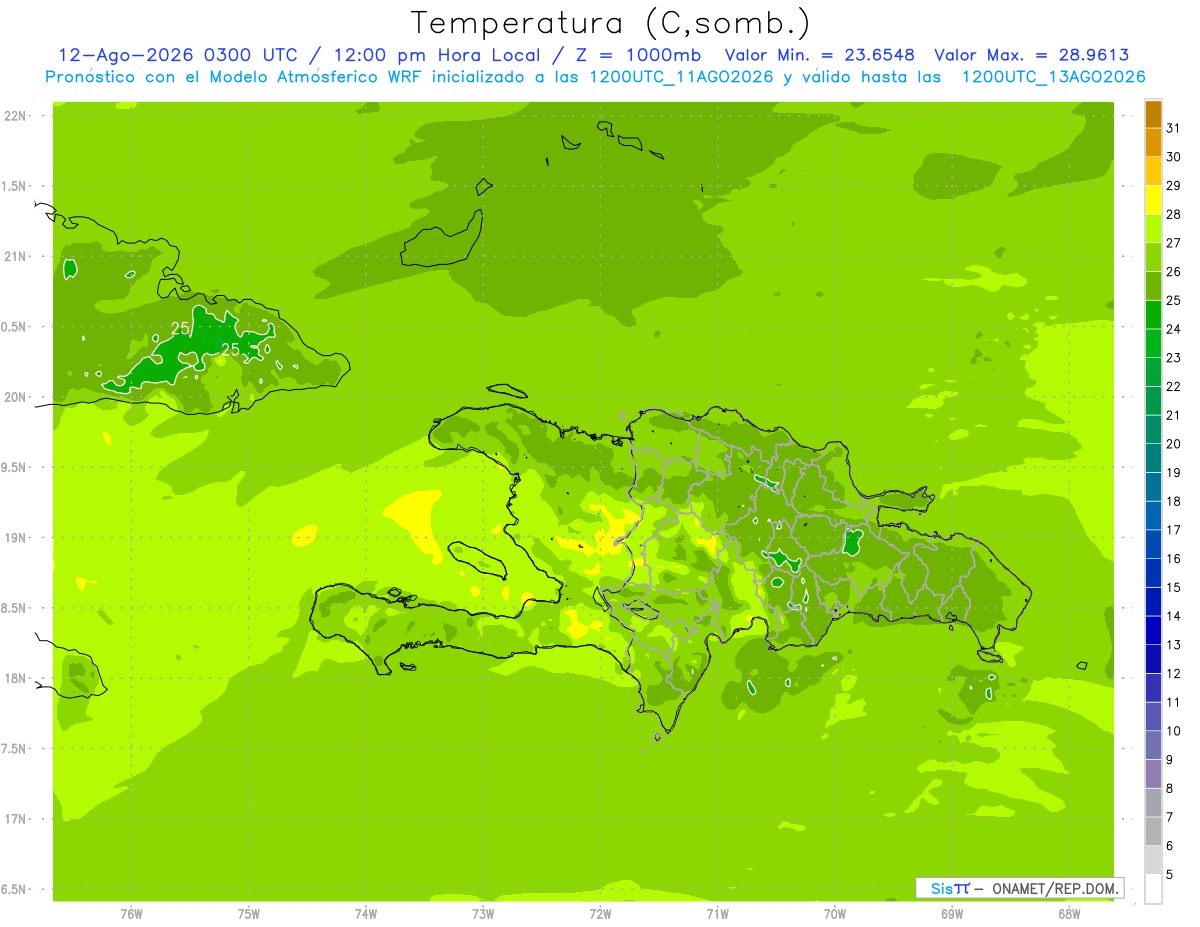Viewport: 1200px width, 927px height.
Task: Select the '1200UTC_13AGO2026' valid-until time
Action: point(1054,77)
